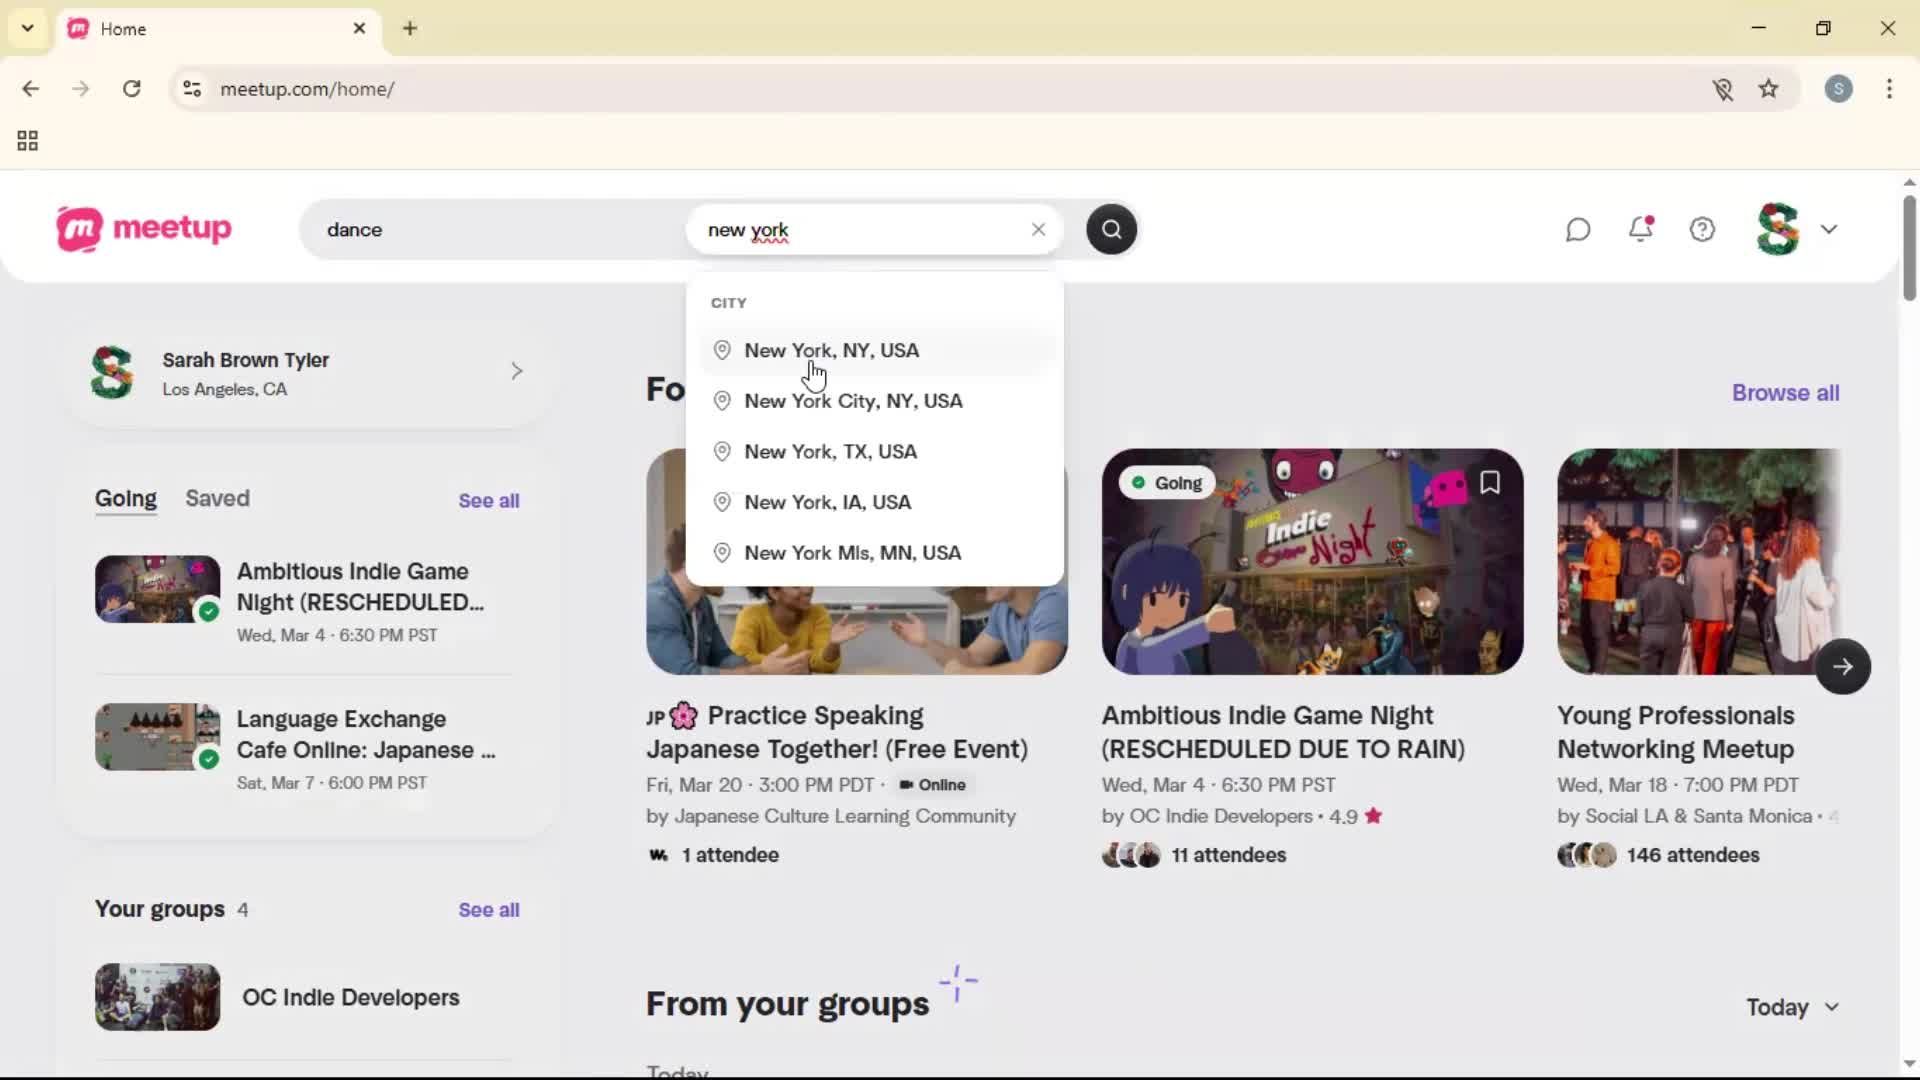1920x1080 pixels.
Task: Open the notifications bell
Action: [x=1641, y=229]
